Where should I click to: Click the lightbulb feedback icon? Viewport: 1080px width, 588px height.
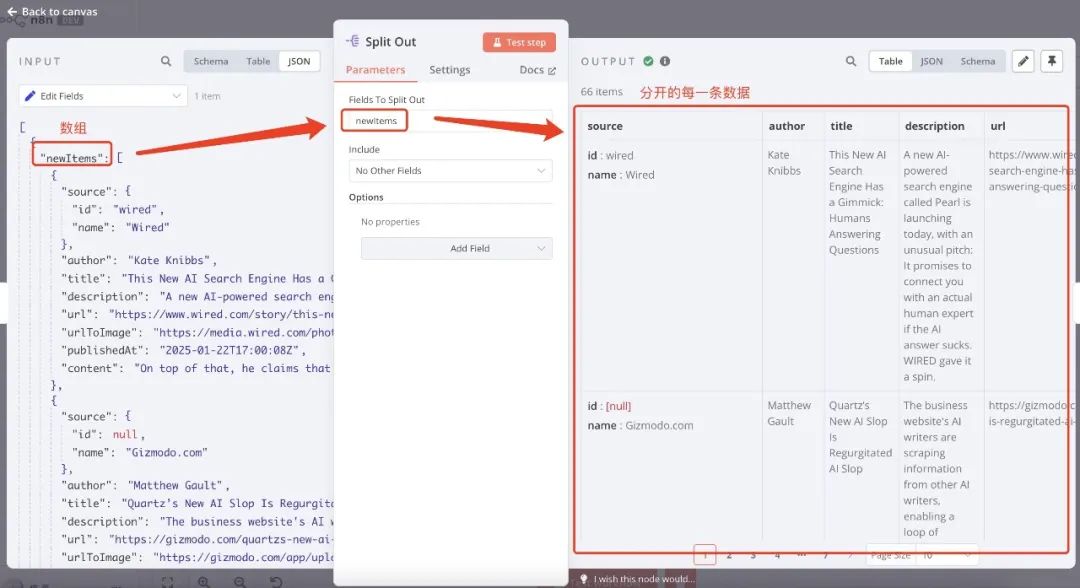tap(584, 578)
